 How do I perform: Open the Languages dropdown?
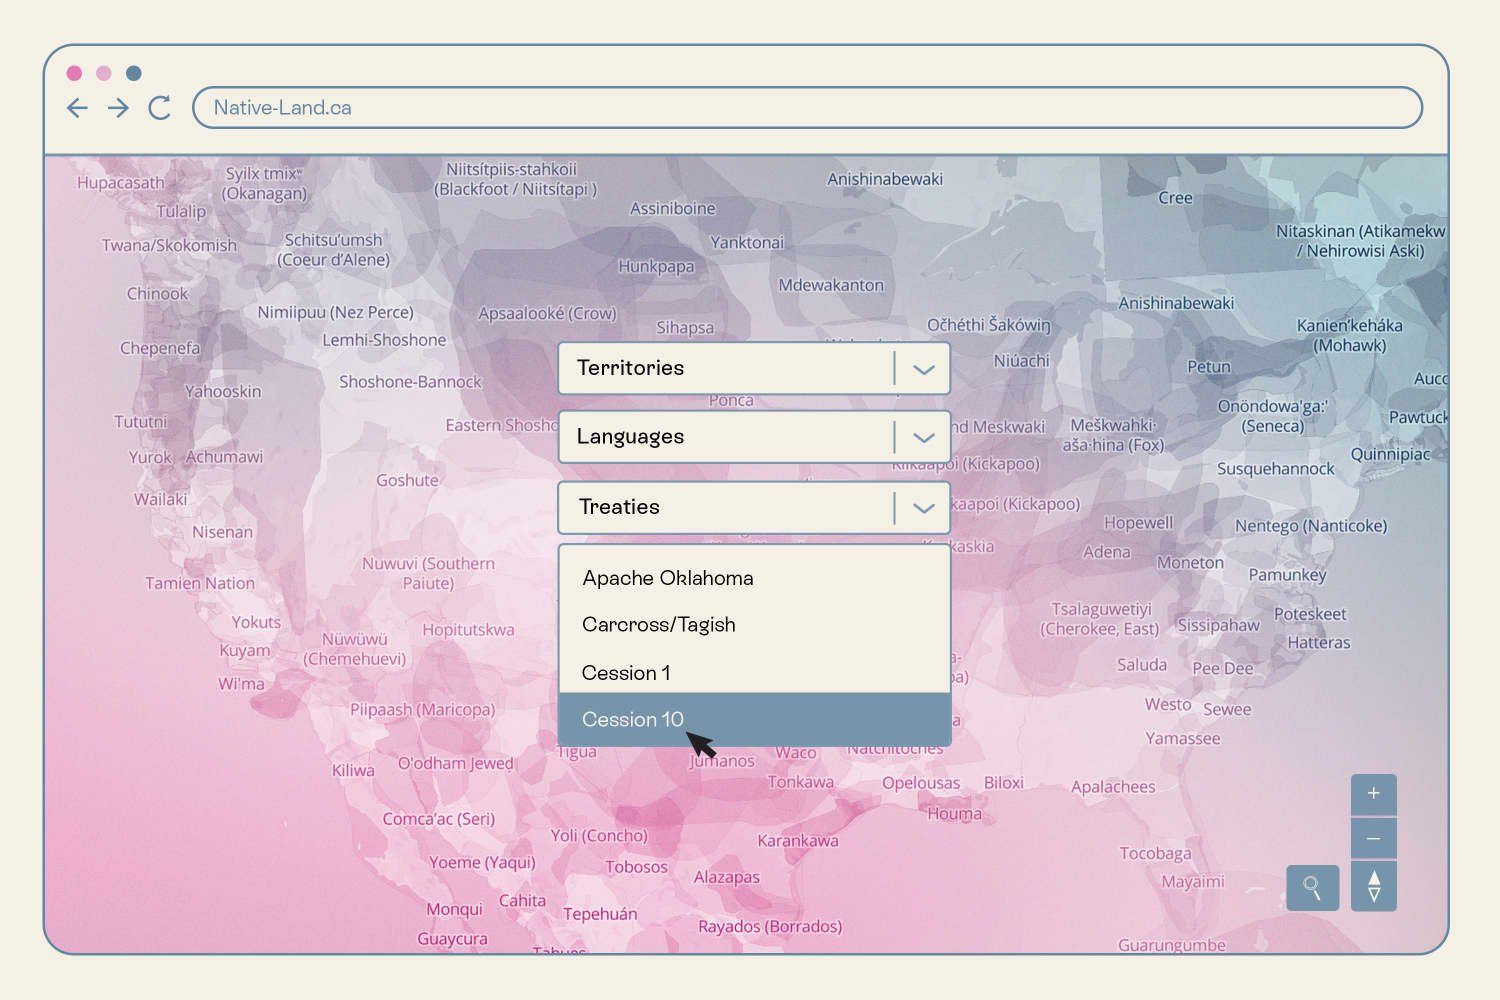[x=923, y=437]
